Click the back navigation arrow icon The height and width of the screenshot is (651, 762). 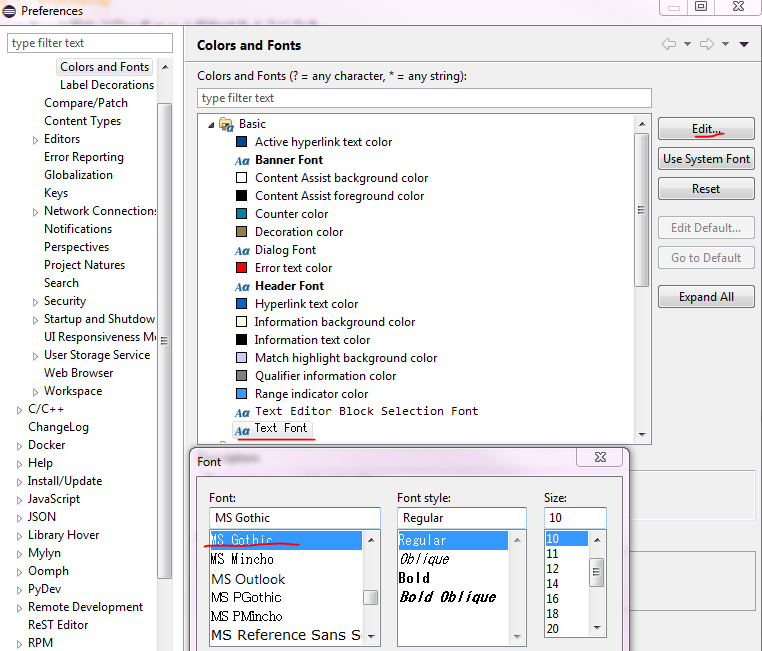669,44
